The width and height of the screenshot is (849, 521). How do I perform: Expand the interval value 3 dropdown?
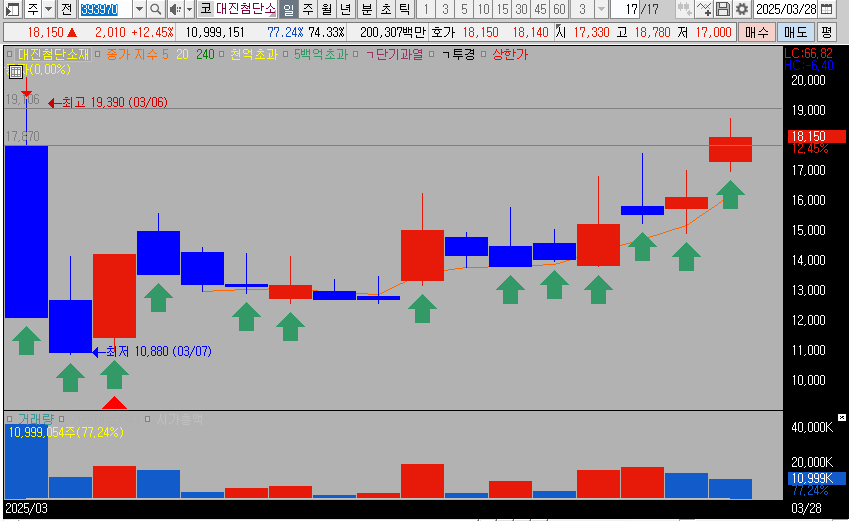coord(601,9)
